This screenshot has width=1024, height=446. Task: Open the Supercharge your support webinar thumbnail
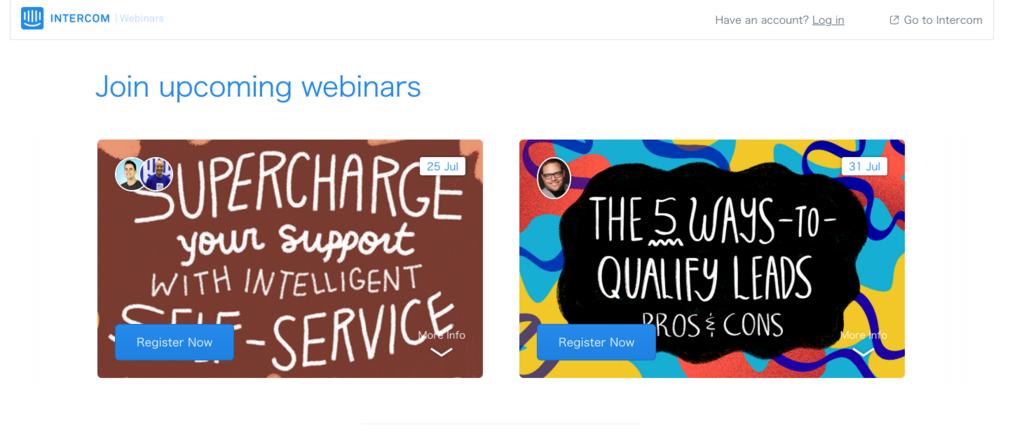click(x=290, y=259)
